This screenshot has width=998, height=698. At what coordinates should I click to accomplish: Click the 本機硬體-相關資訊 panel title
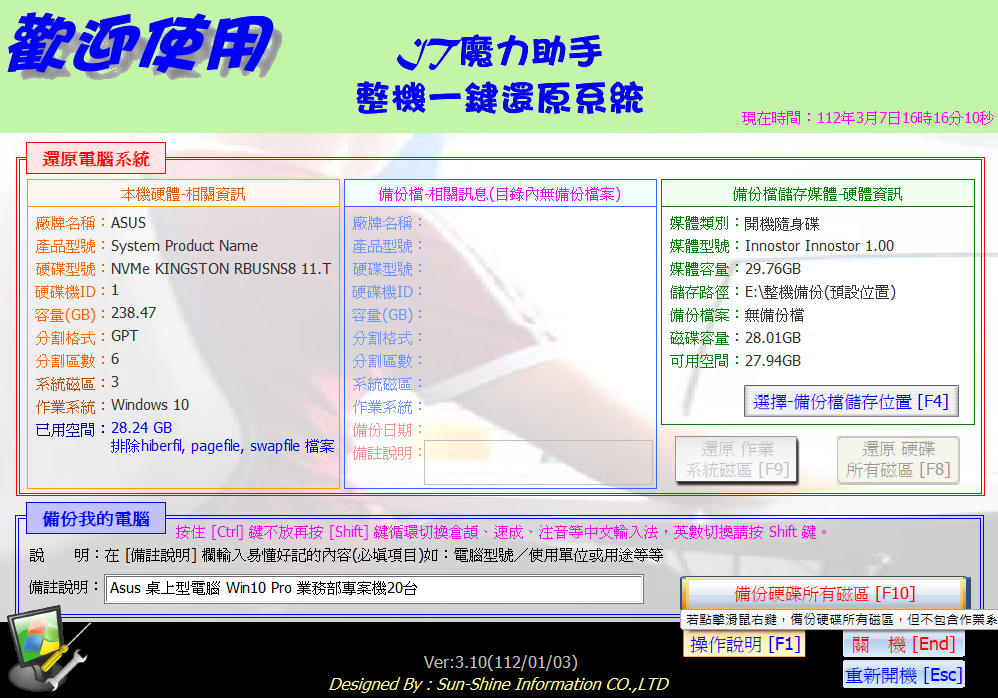(x=183, y=194)
